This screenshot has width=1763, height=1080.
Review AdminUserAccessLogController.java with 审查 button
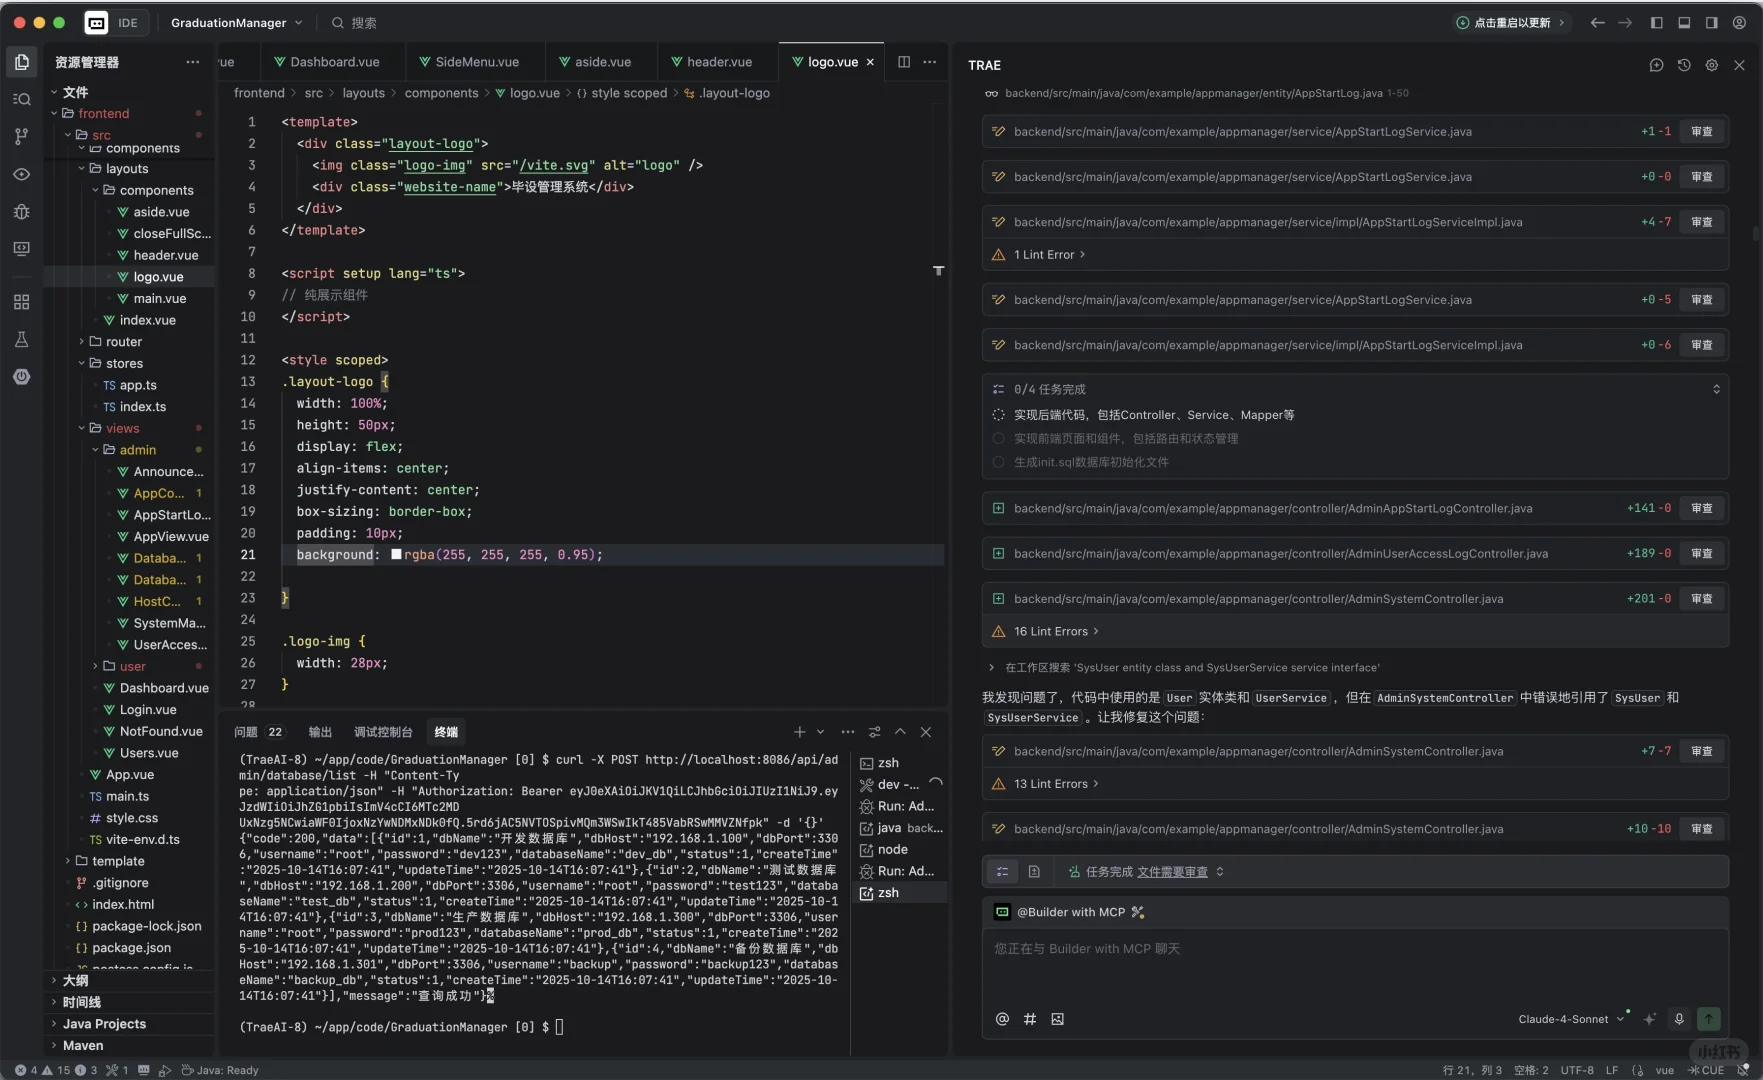coord(1702,553)
